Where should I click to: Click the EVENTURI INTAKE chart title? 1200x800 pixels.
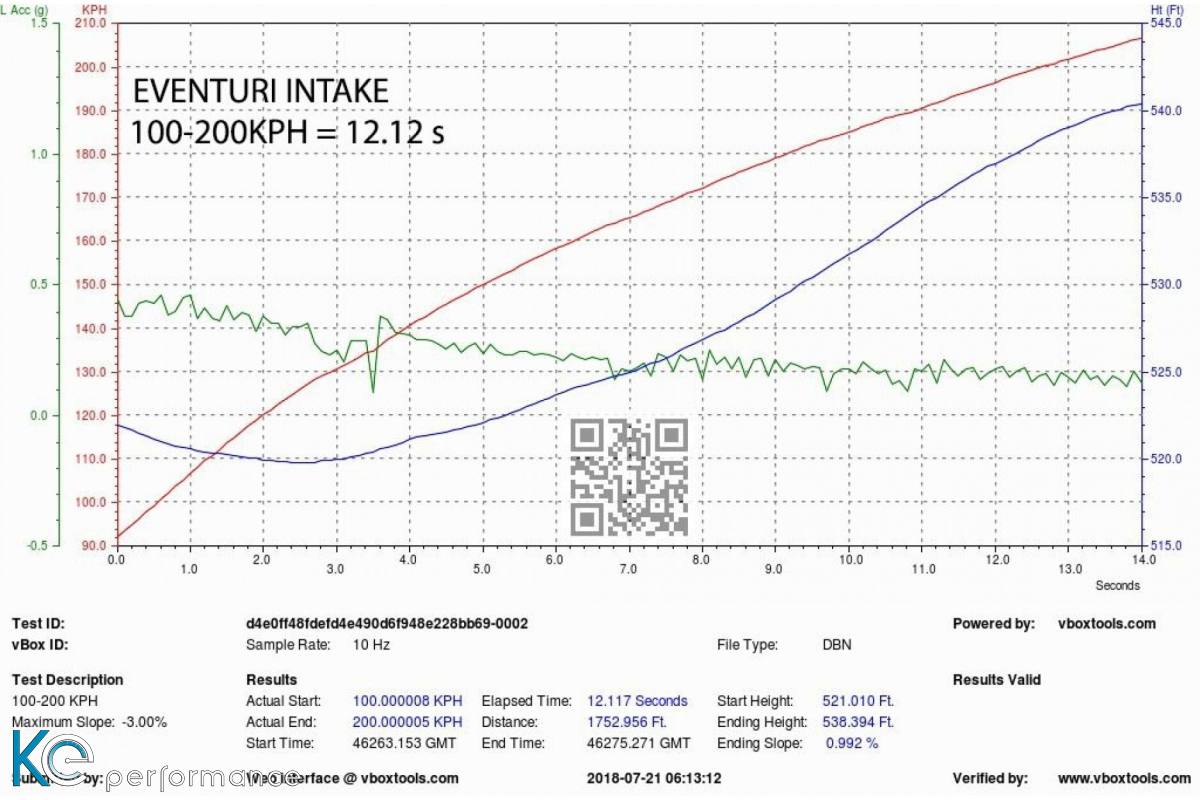point(260,92)
